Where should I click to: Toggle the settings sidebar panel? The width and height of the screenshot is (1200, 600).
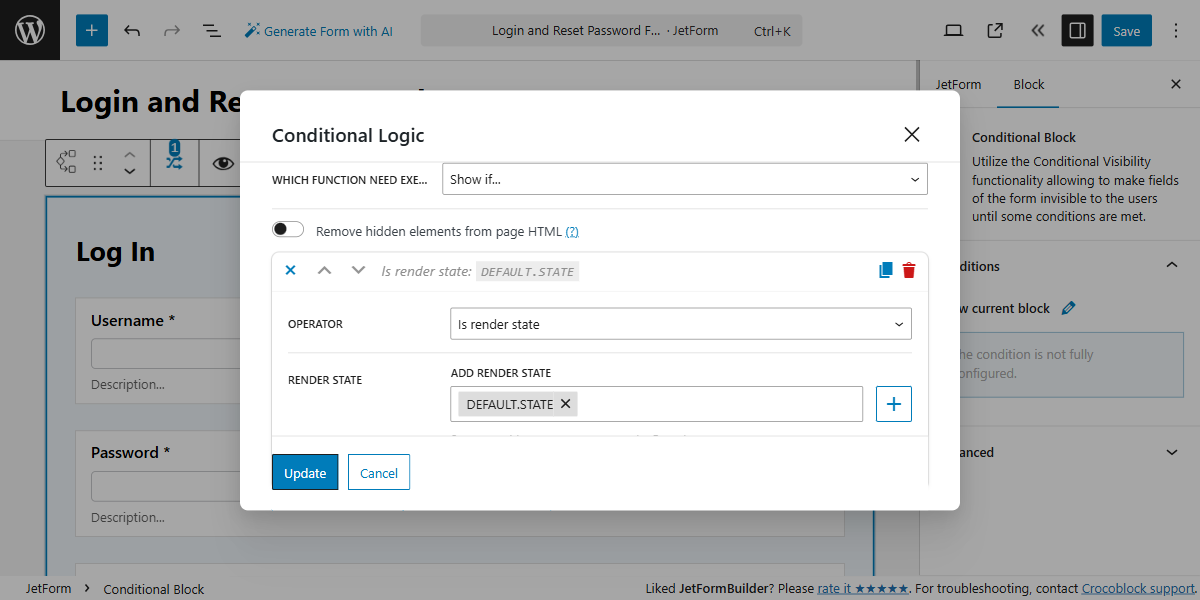(1077, 31)
